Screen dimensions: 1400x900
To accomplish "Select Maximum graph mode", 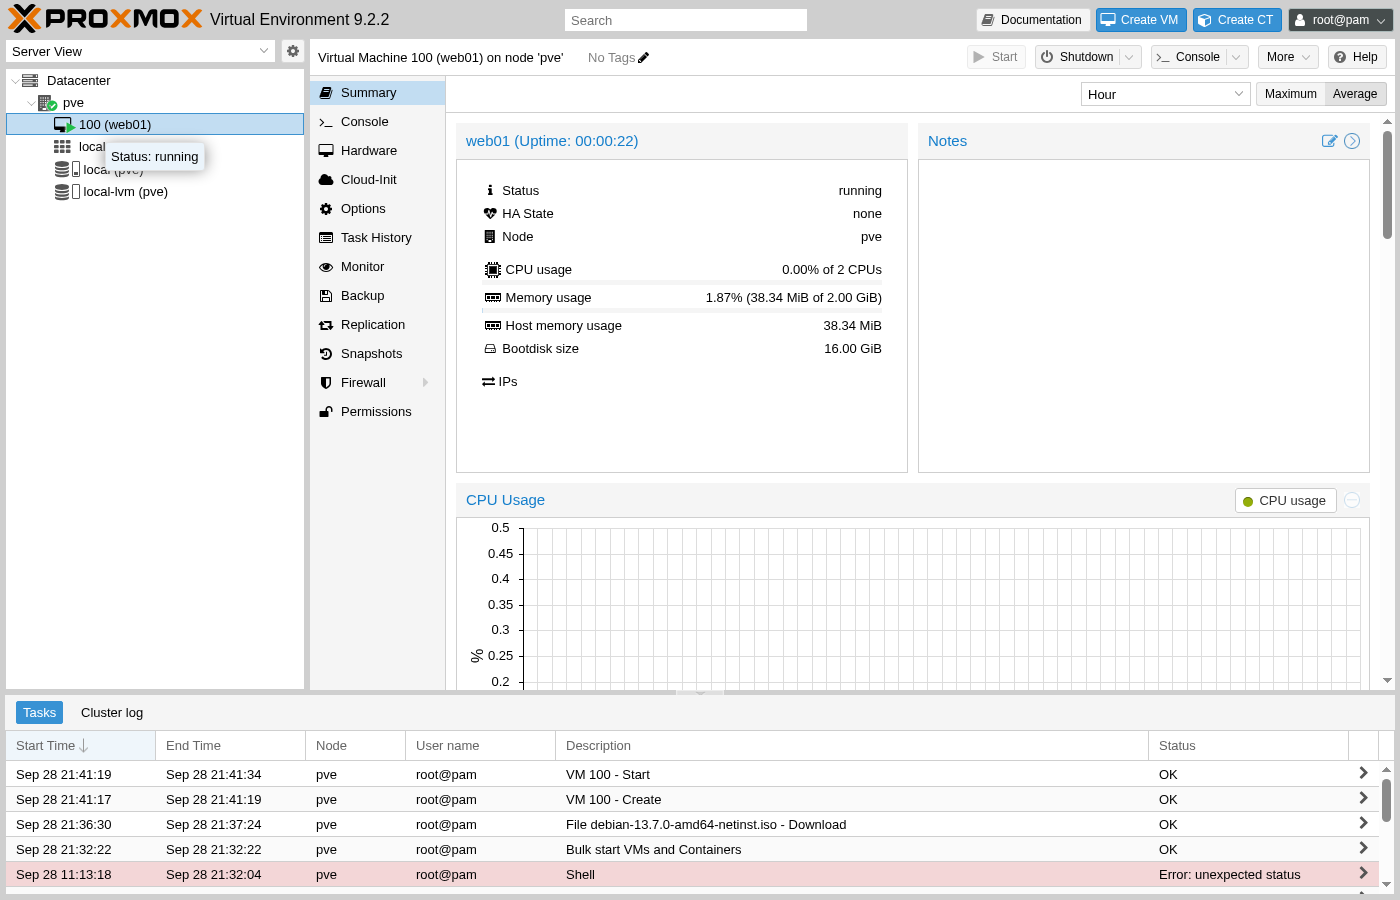I will point(1290,93).
